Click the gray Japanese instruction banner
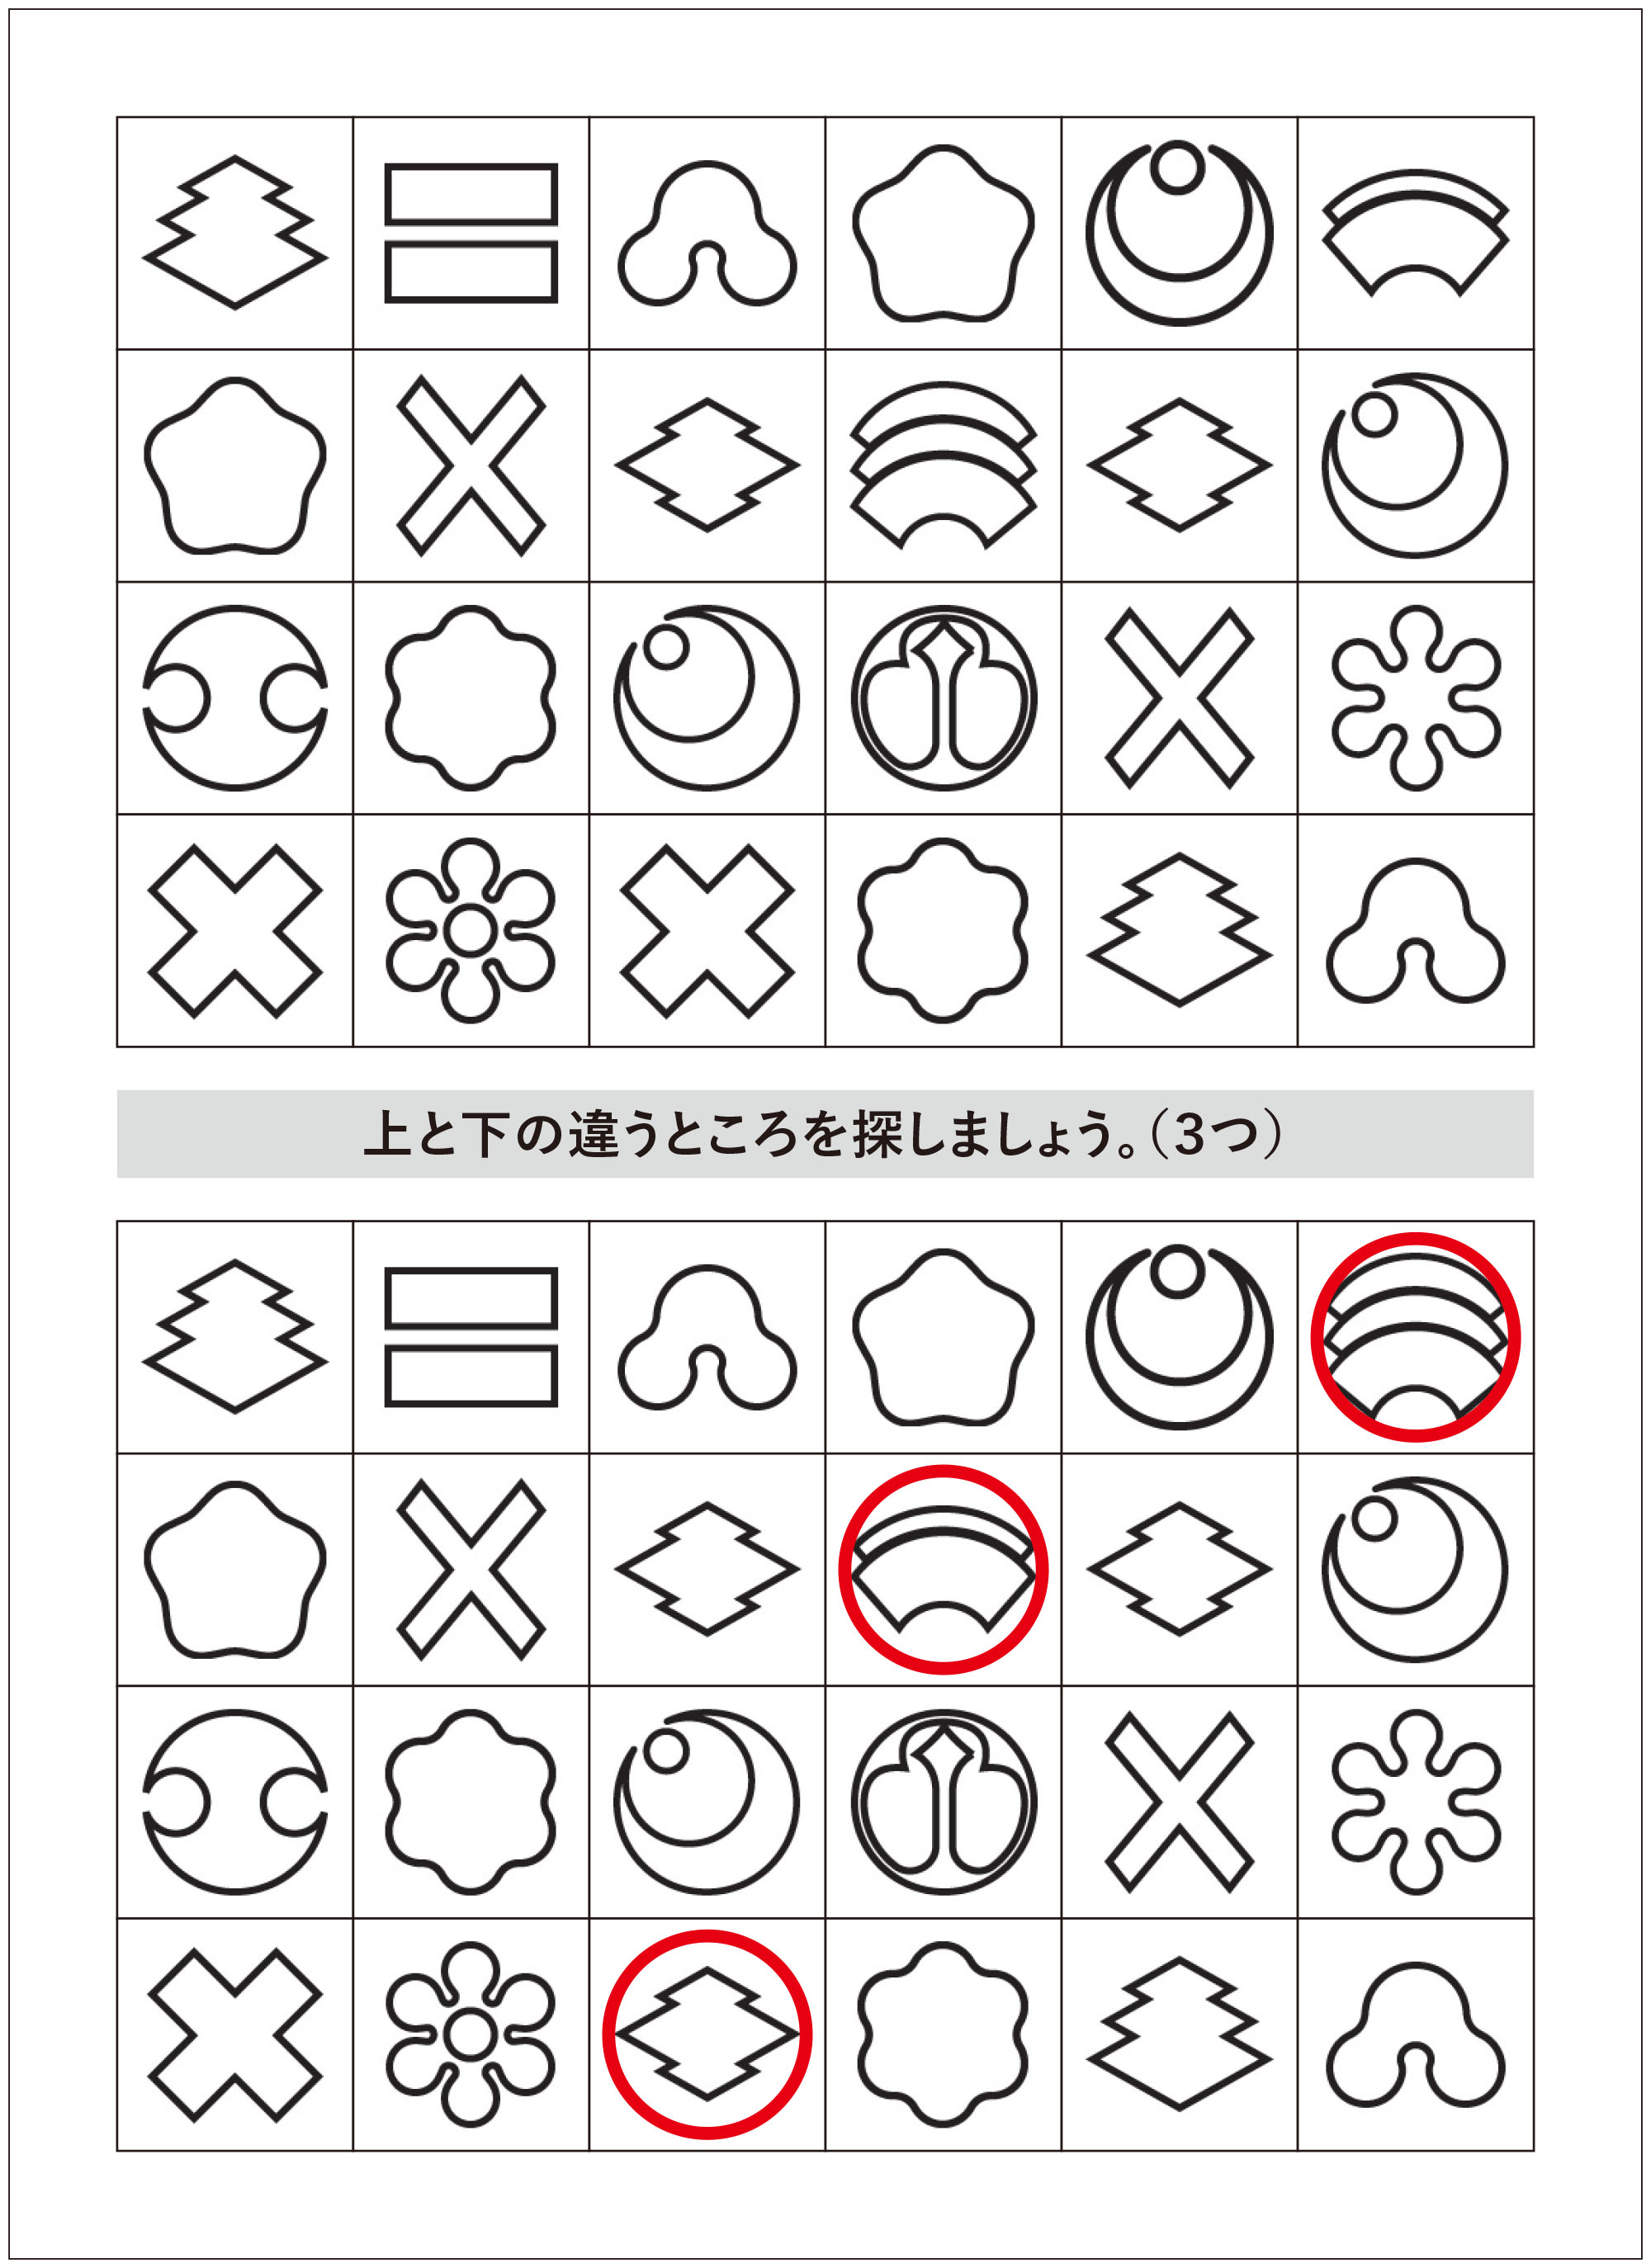Viewport: 1651px width, 2268px height. (825, 1133)
